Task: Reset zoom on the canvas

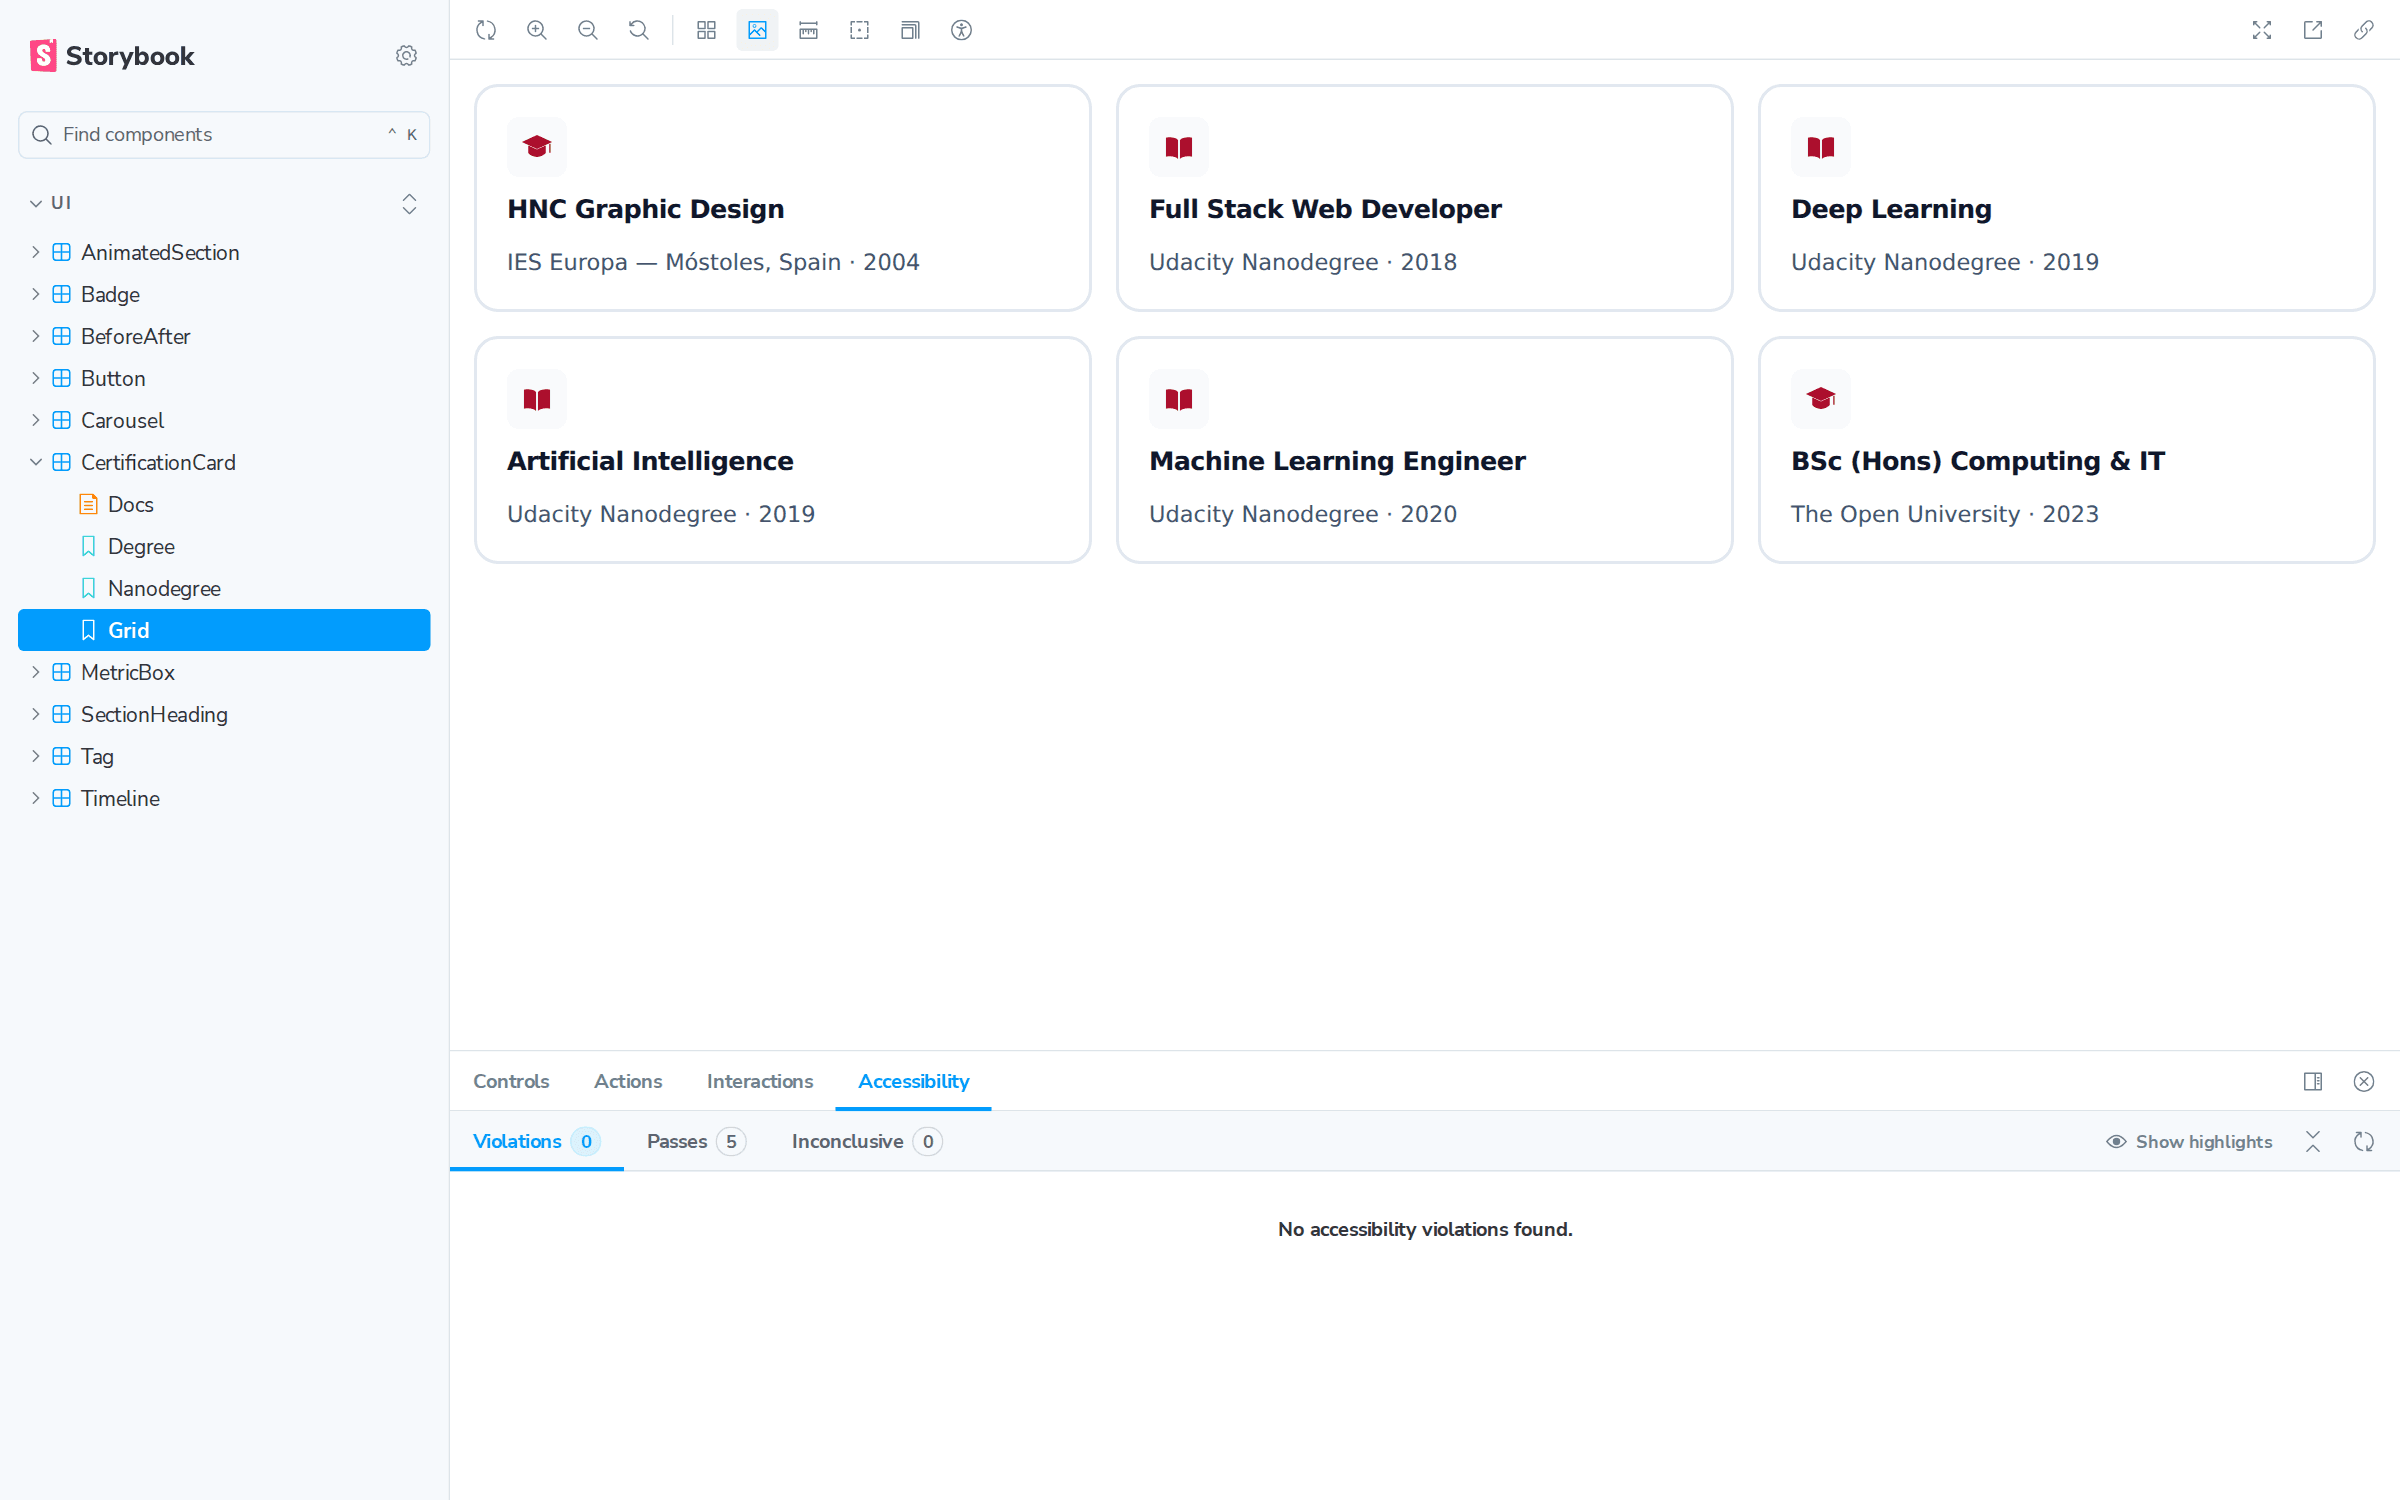Action: (x=639, y=30)
